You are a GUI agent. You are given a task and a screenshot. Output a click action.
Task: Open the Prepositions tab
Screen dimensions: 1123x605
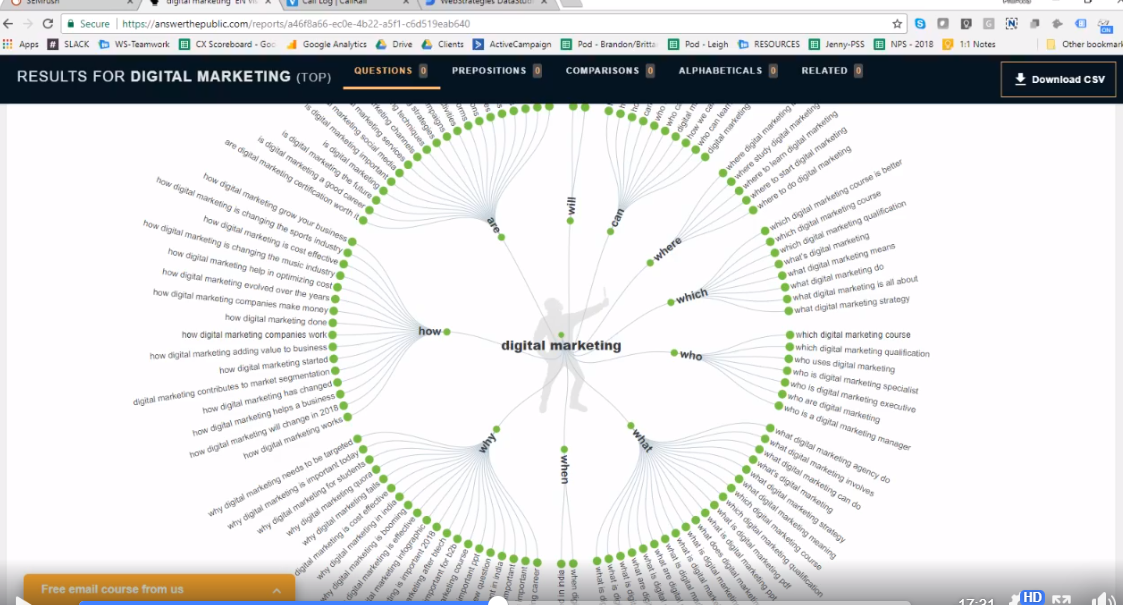point(496,71)
